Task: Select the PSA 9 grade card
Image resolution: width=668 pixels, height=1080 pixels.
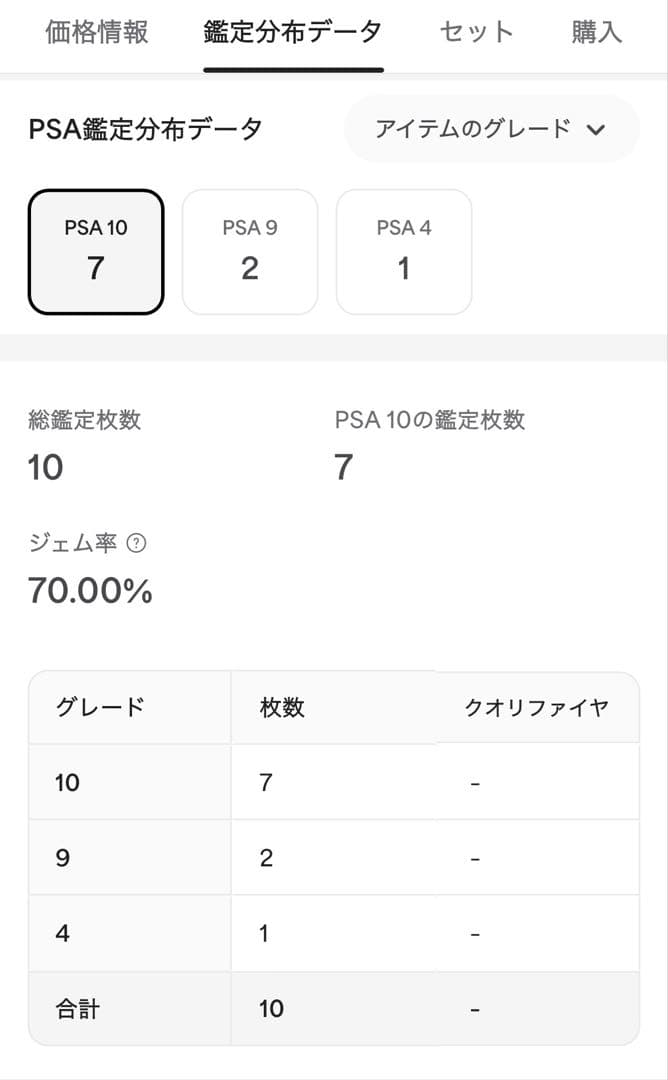Action: [x=250, y=252]
